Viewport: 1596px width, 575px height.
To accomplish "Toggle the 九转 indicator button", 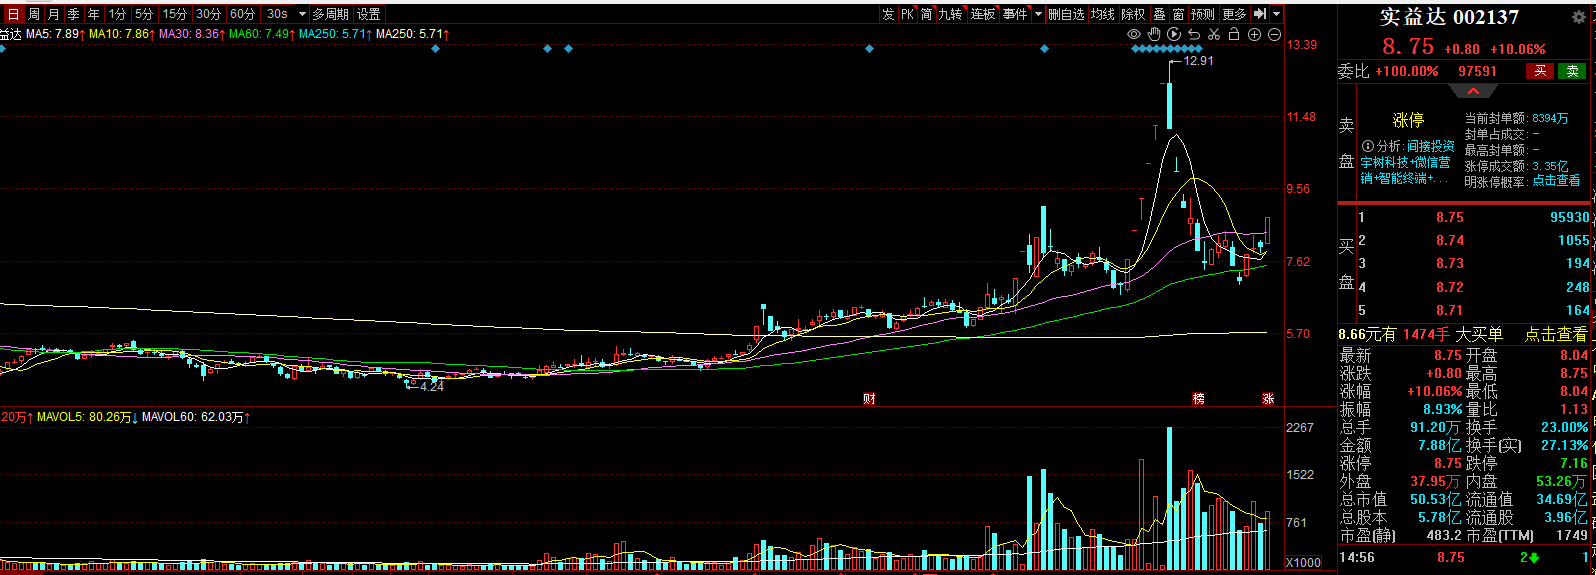I will 951,14.
